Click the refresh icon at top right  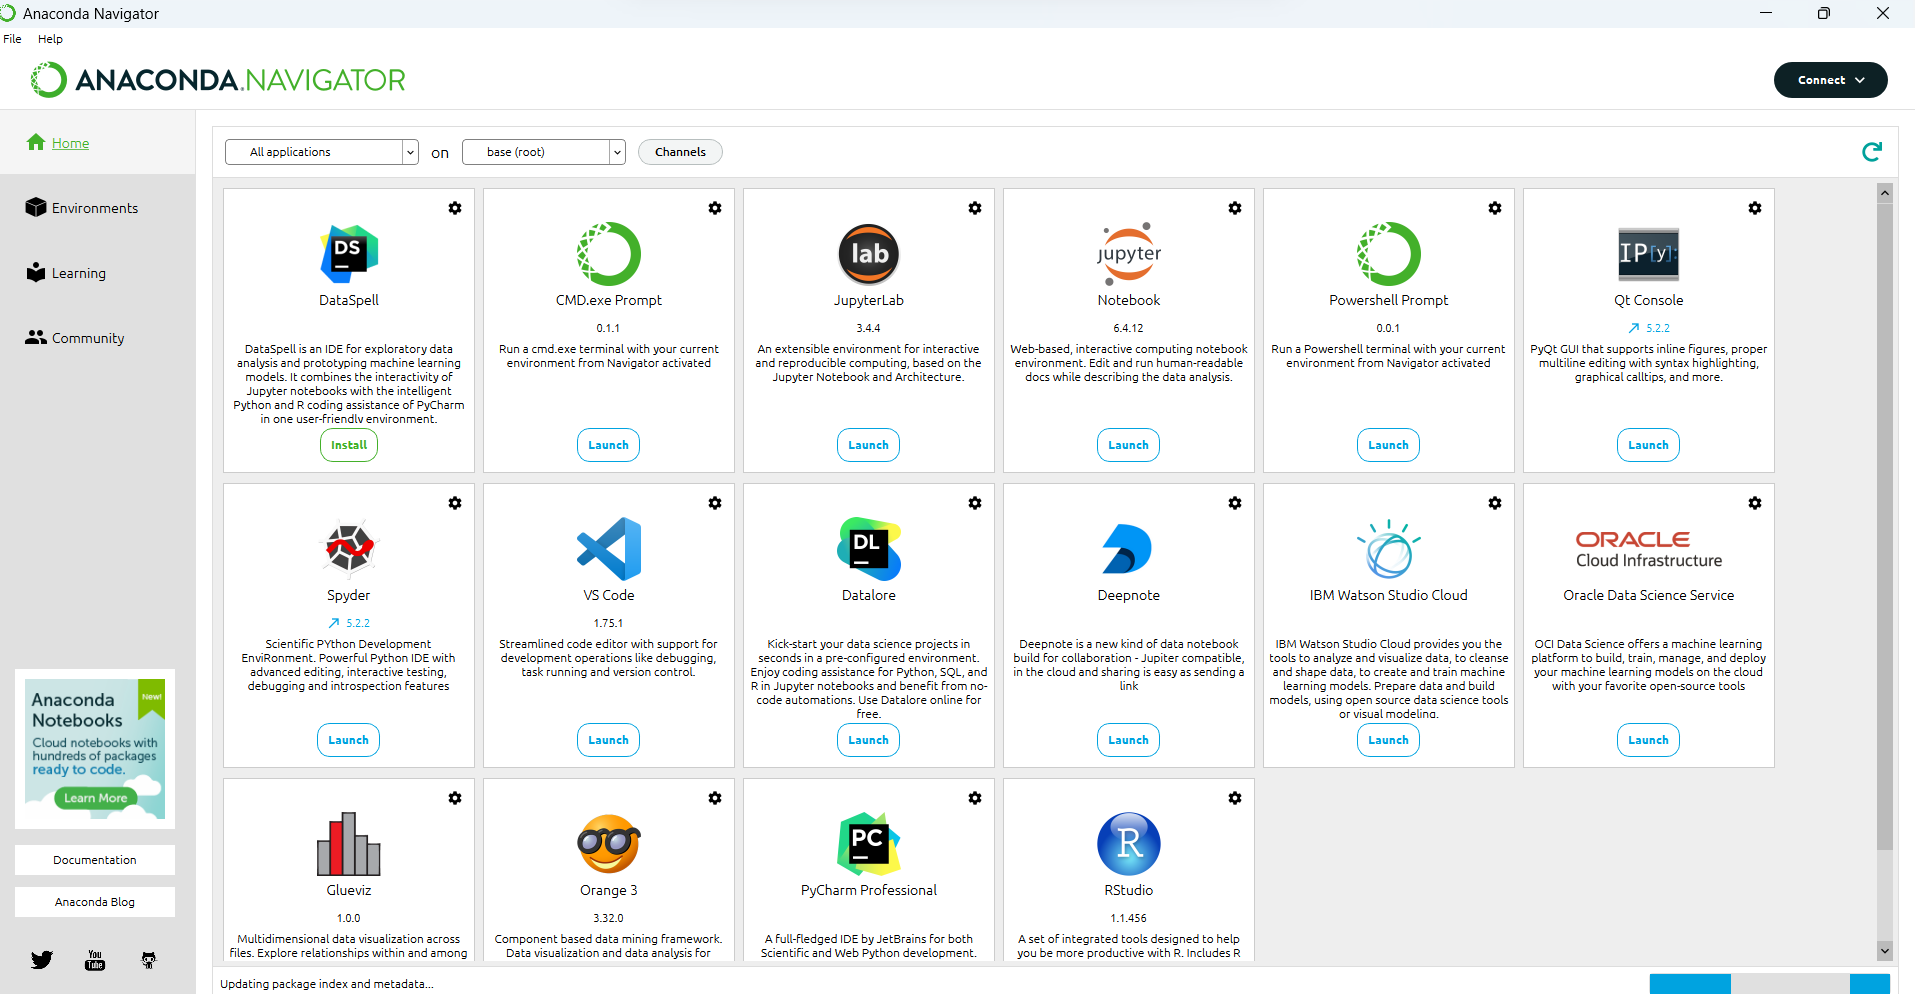(x=1871, y=151)
